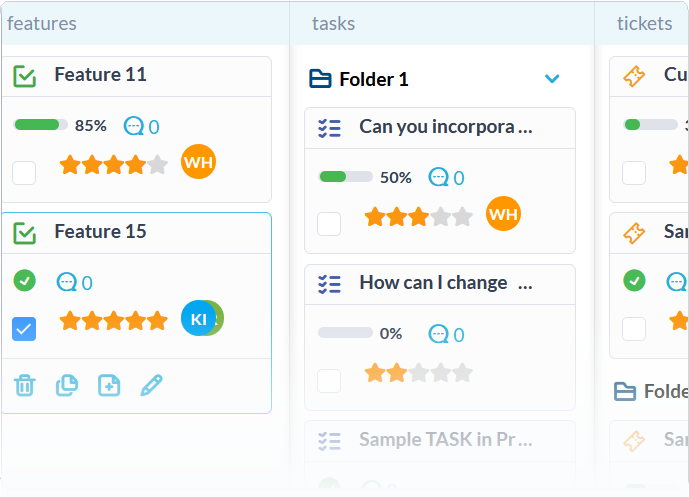The image size is (689, 497).
Task: Open the Feature 11 card title
Action: coord(101,74)
